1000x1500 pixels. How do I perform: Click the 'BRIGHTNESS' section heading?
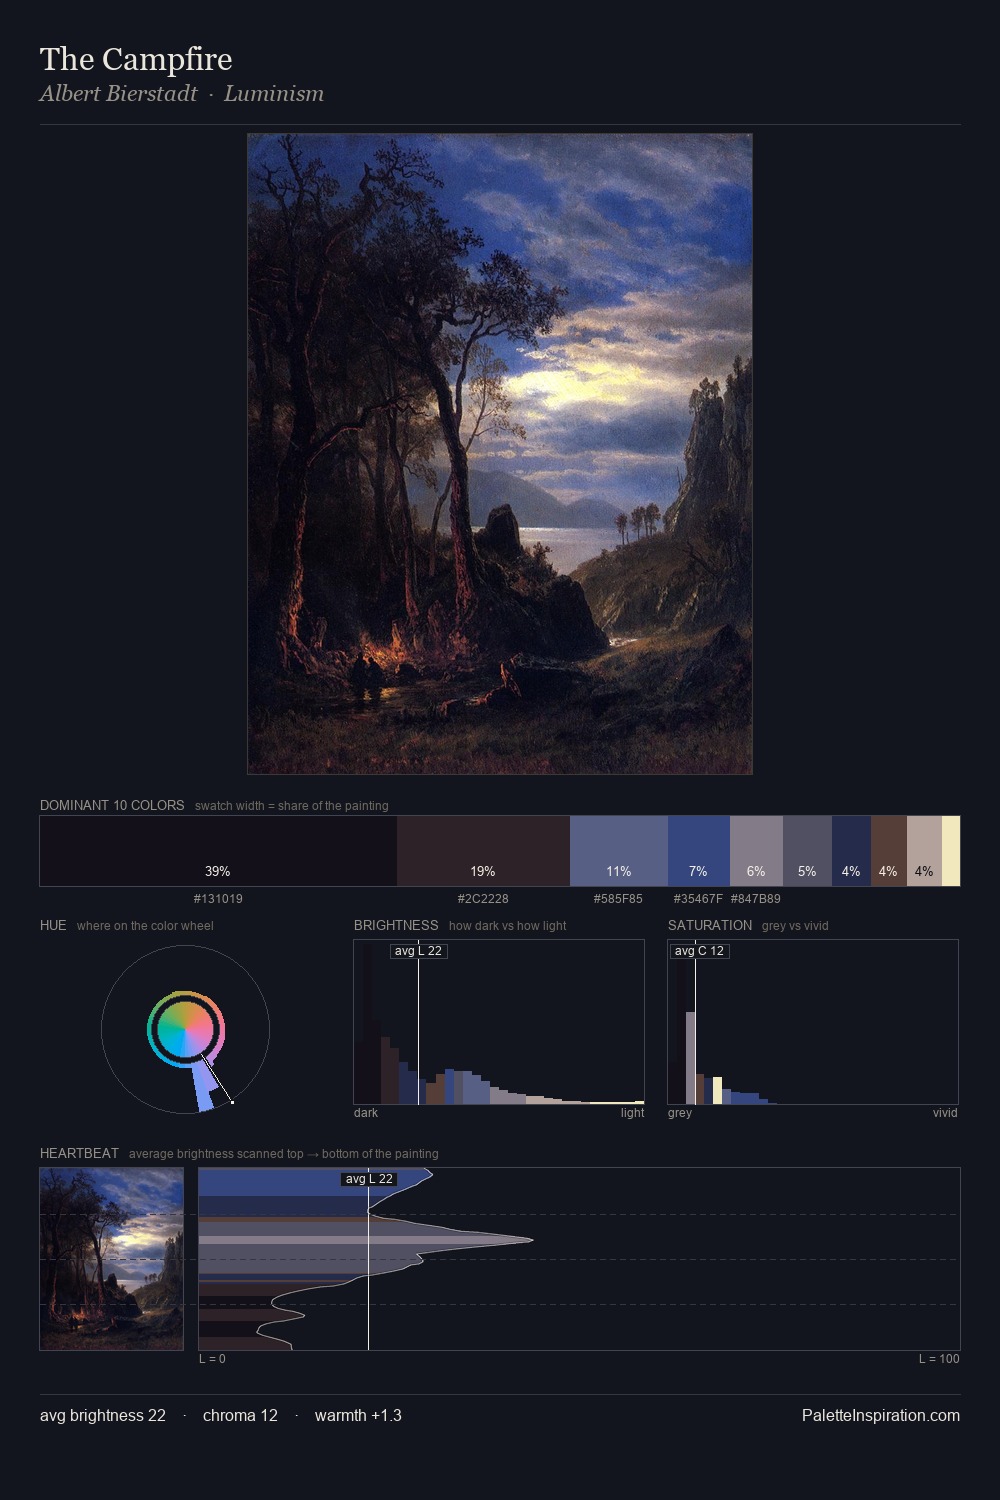(x=396, y=925)
